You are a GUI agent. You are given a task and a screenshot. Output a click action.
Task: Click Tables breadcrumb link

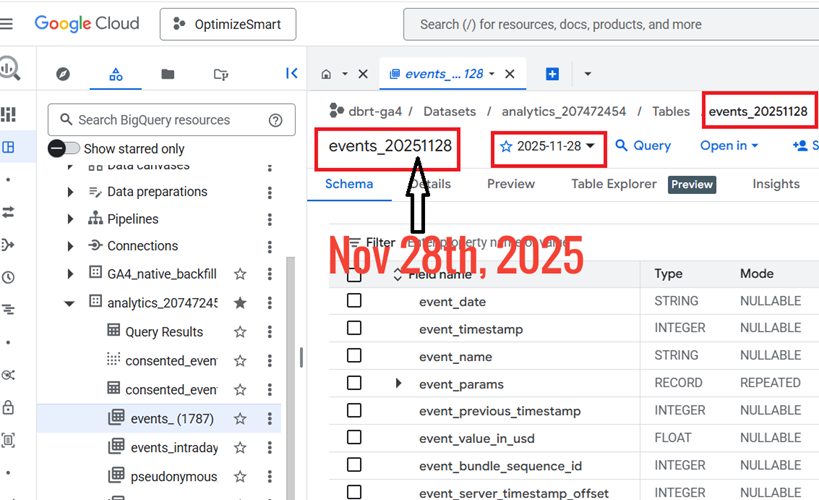click(671, 111)
